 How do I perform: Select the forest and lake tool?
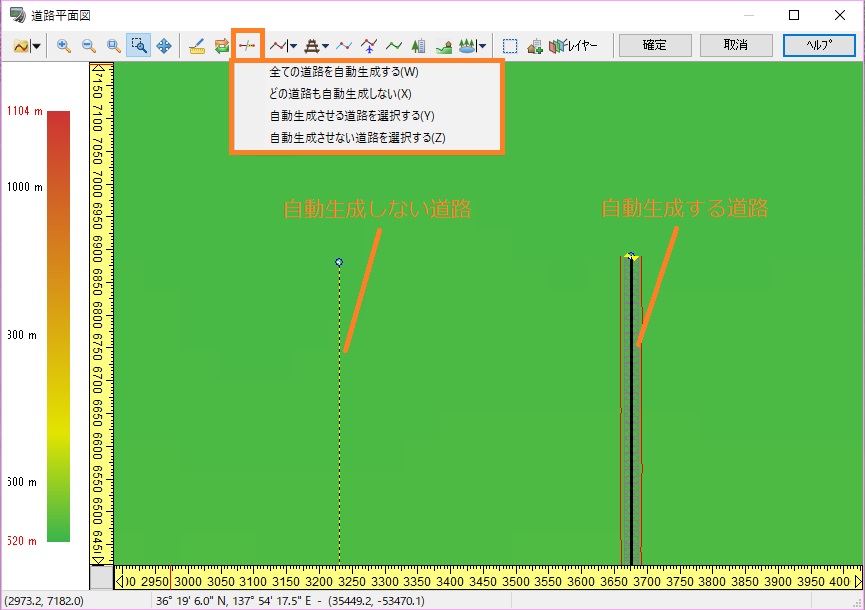click(468, 46)
